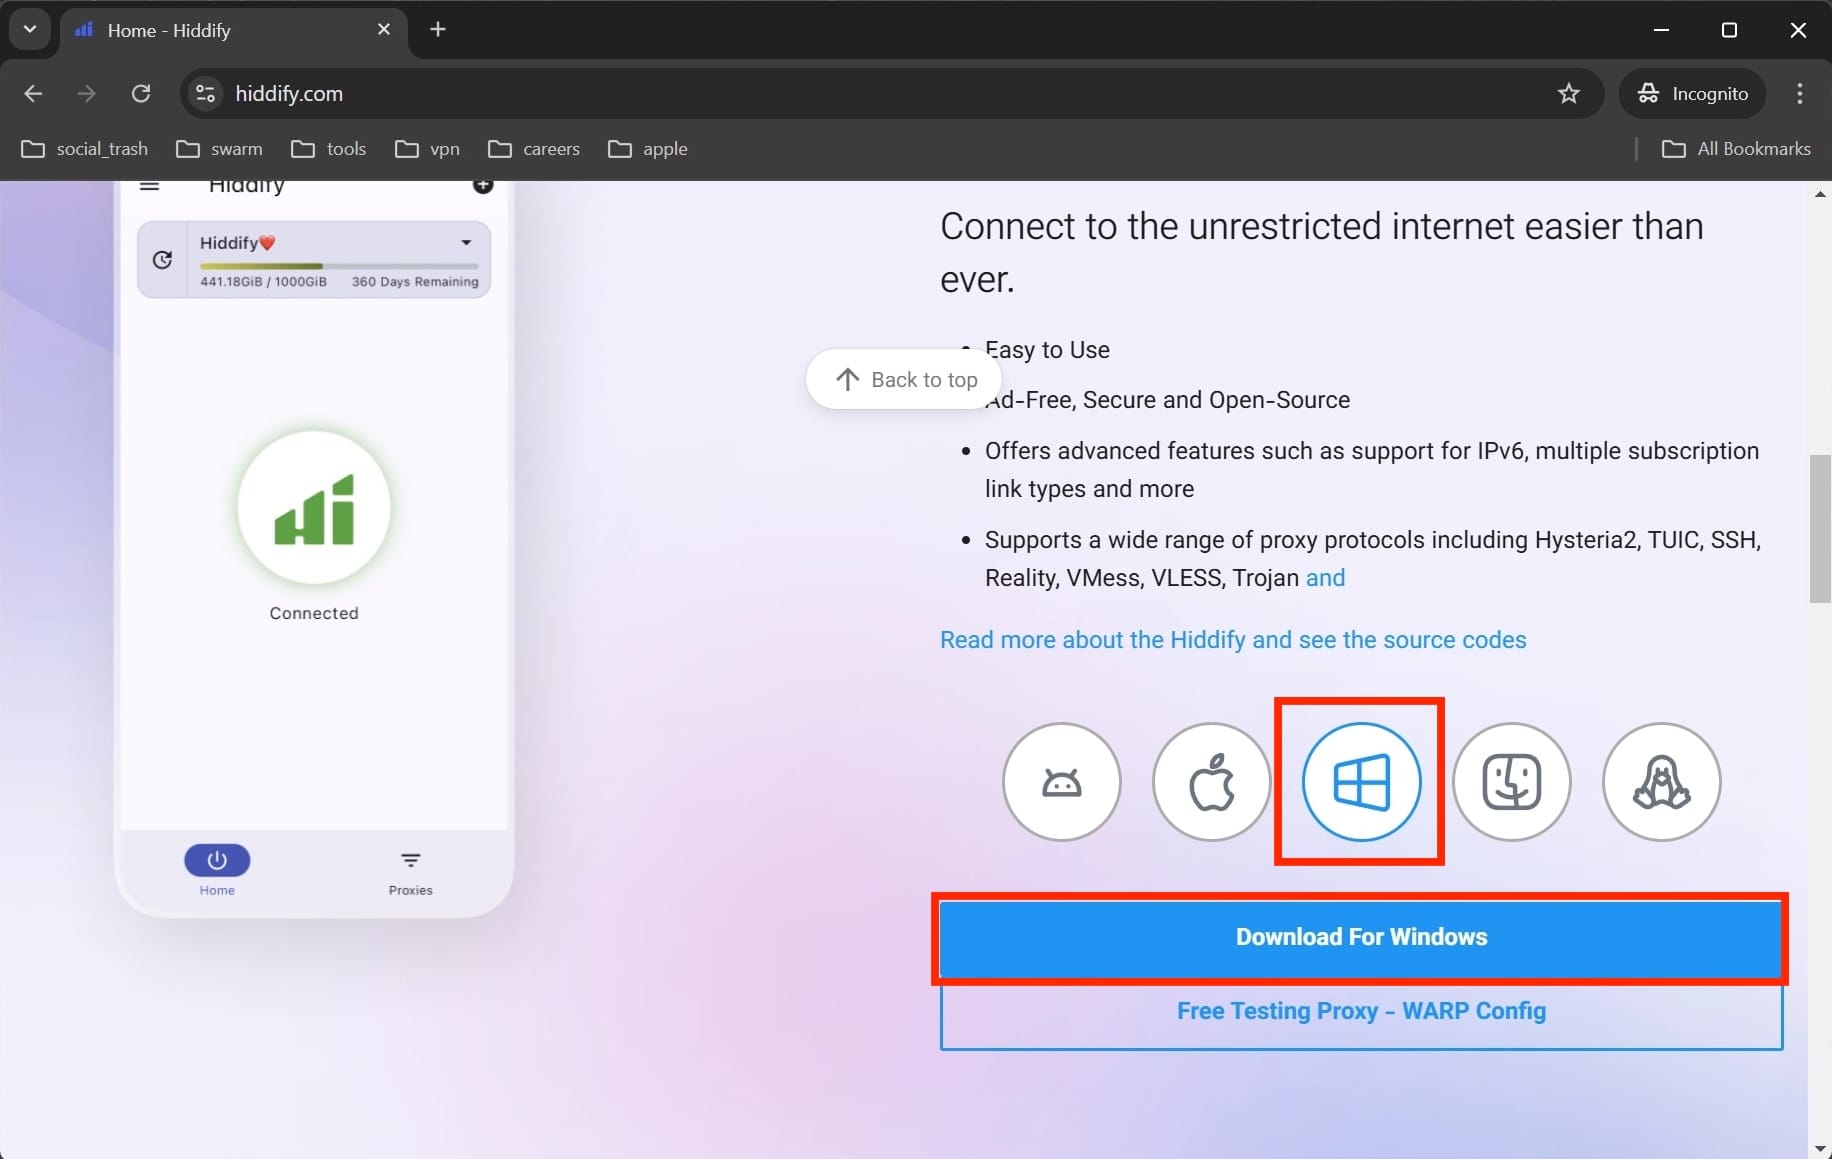The width and height of the screenshot is (1832, 1159).
Task: Click the Download For Windows button
Action: point(1360,938)
